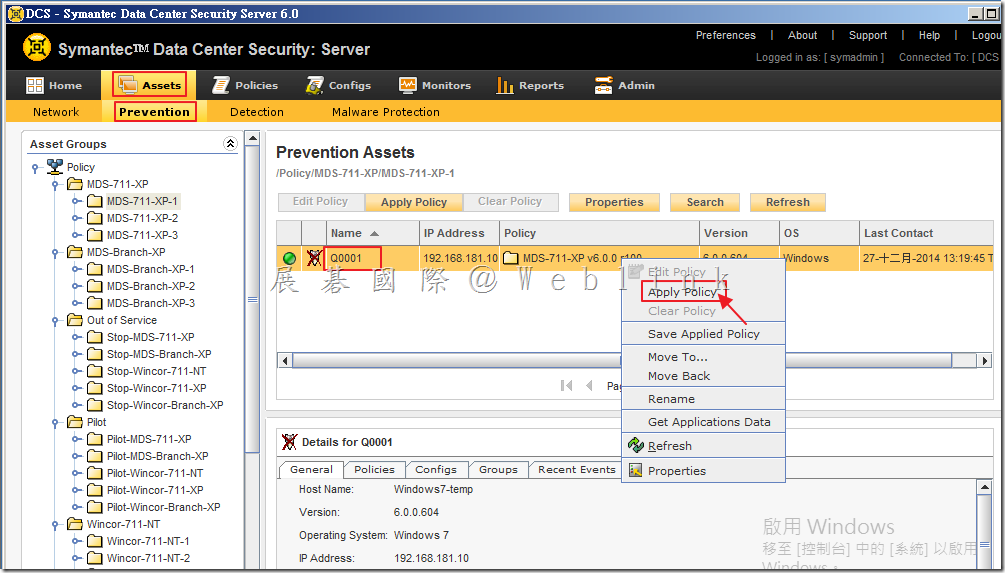The height and width of the screenshot is (573, 1005).
Task: Open the Policies tab in details
Action: (x=374, y=469)
